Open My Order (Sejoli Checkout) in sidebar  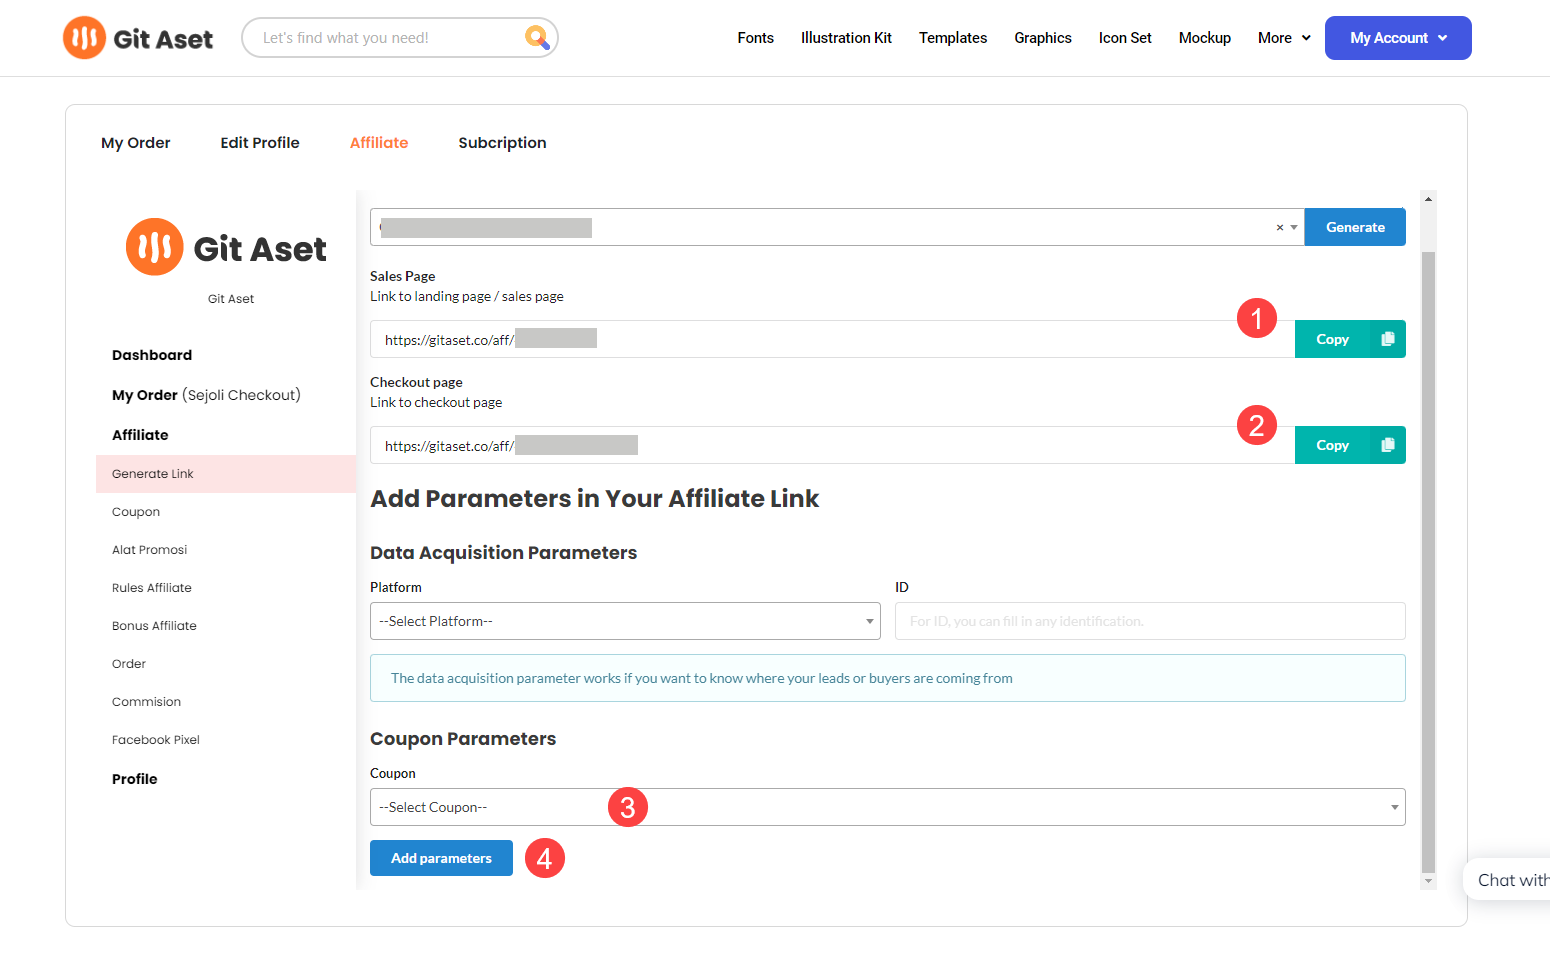[206, 395]
